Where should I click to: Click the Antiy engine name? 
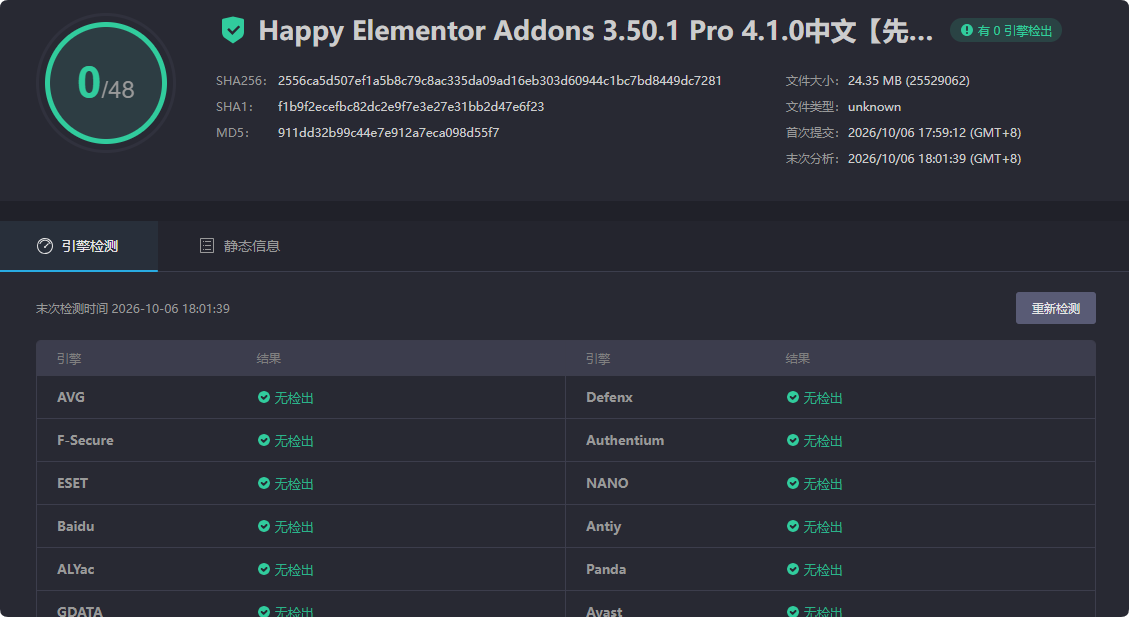click(603, 526)
